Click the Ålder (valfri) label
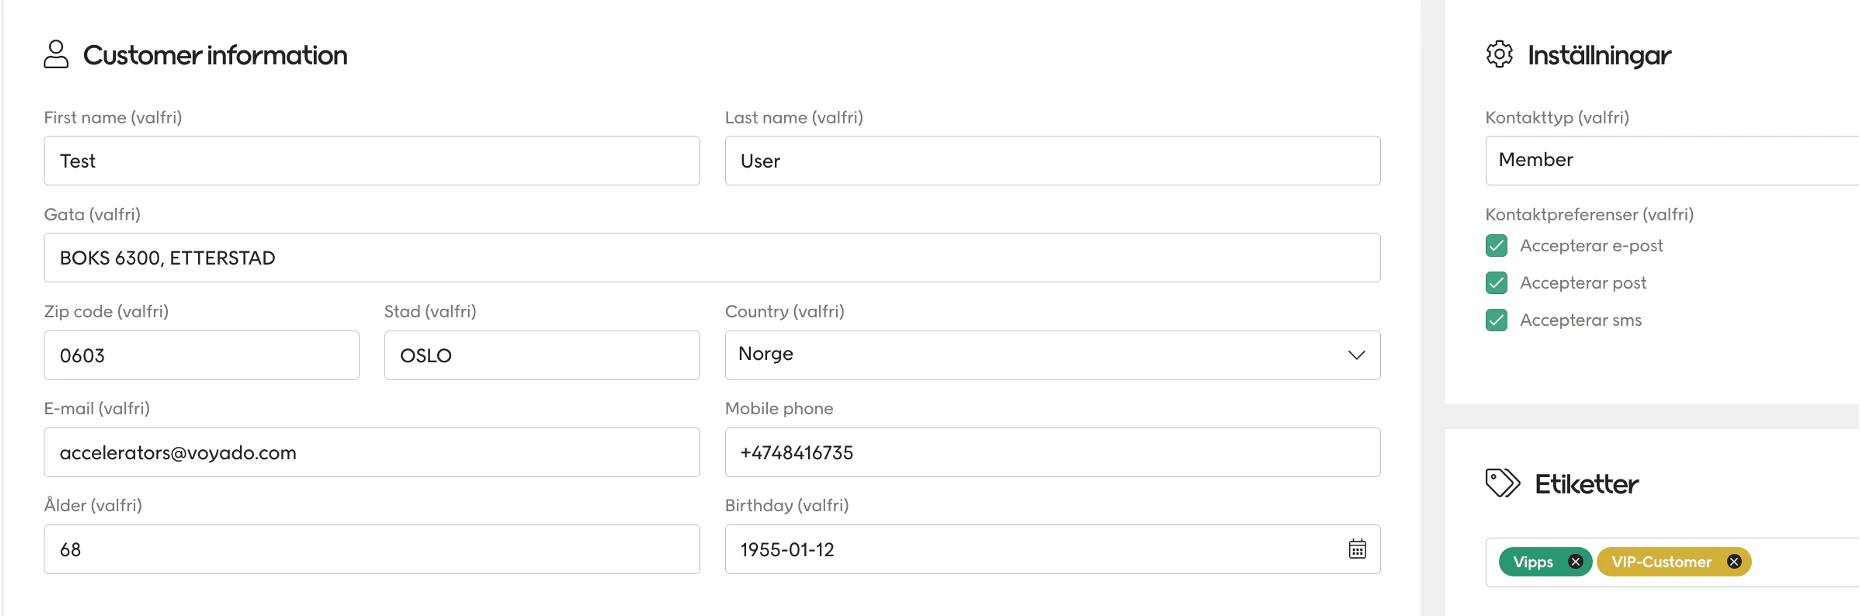The image size is (1860, 616). pyautogui.click(x=93, y=505)
